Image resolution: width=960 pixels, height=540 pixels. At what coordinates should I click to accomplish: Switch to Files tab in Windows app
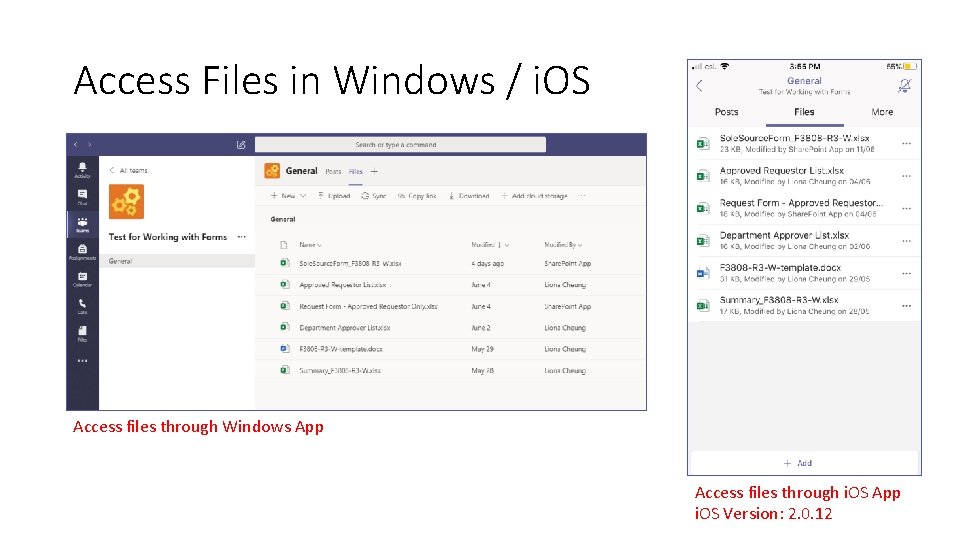click(356, 171)
